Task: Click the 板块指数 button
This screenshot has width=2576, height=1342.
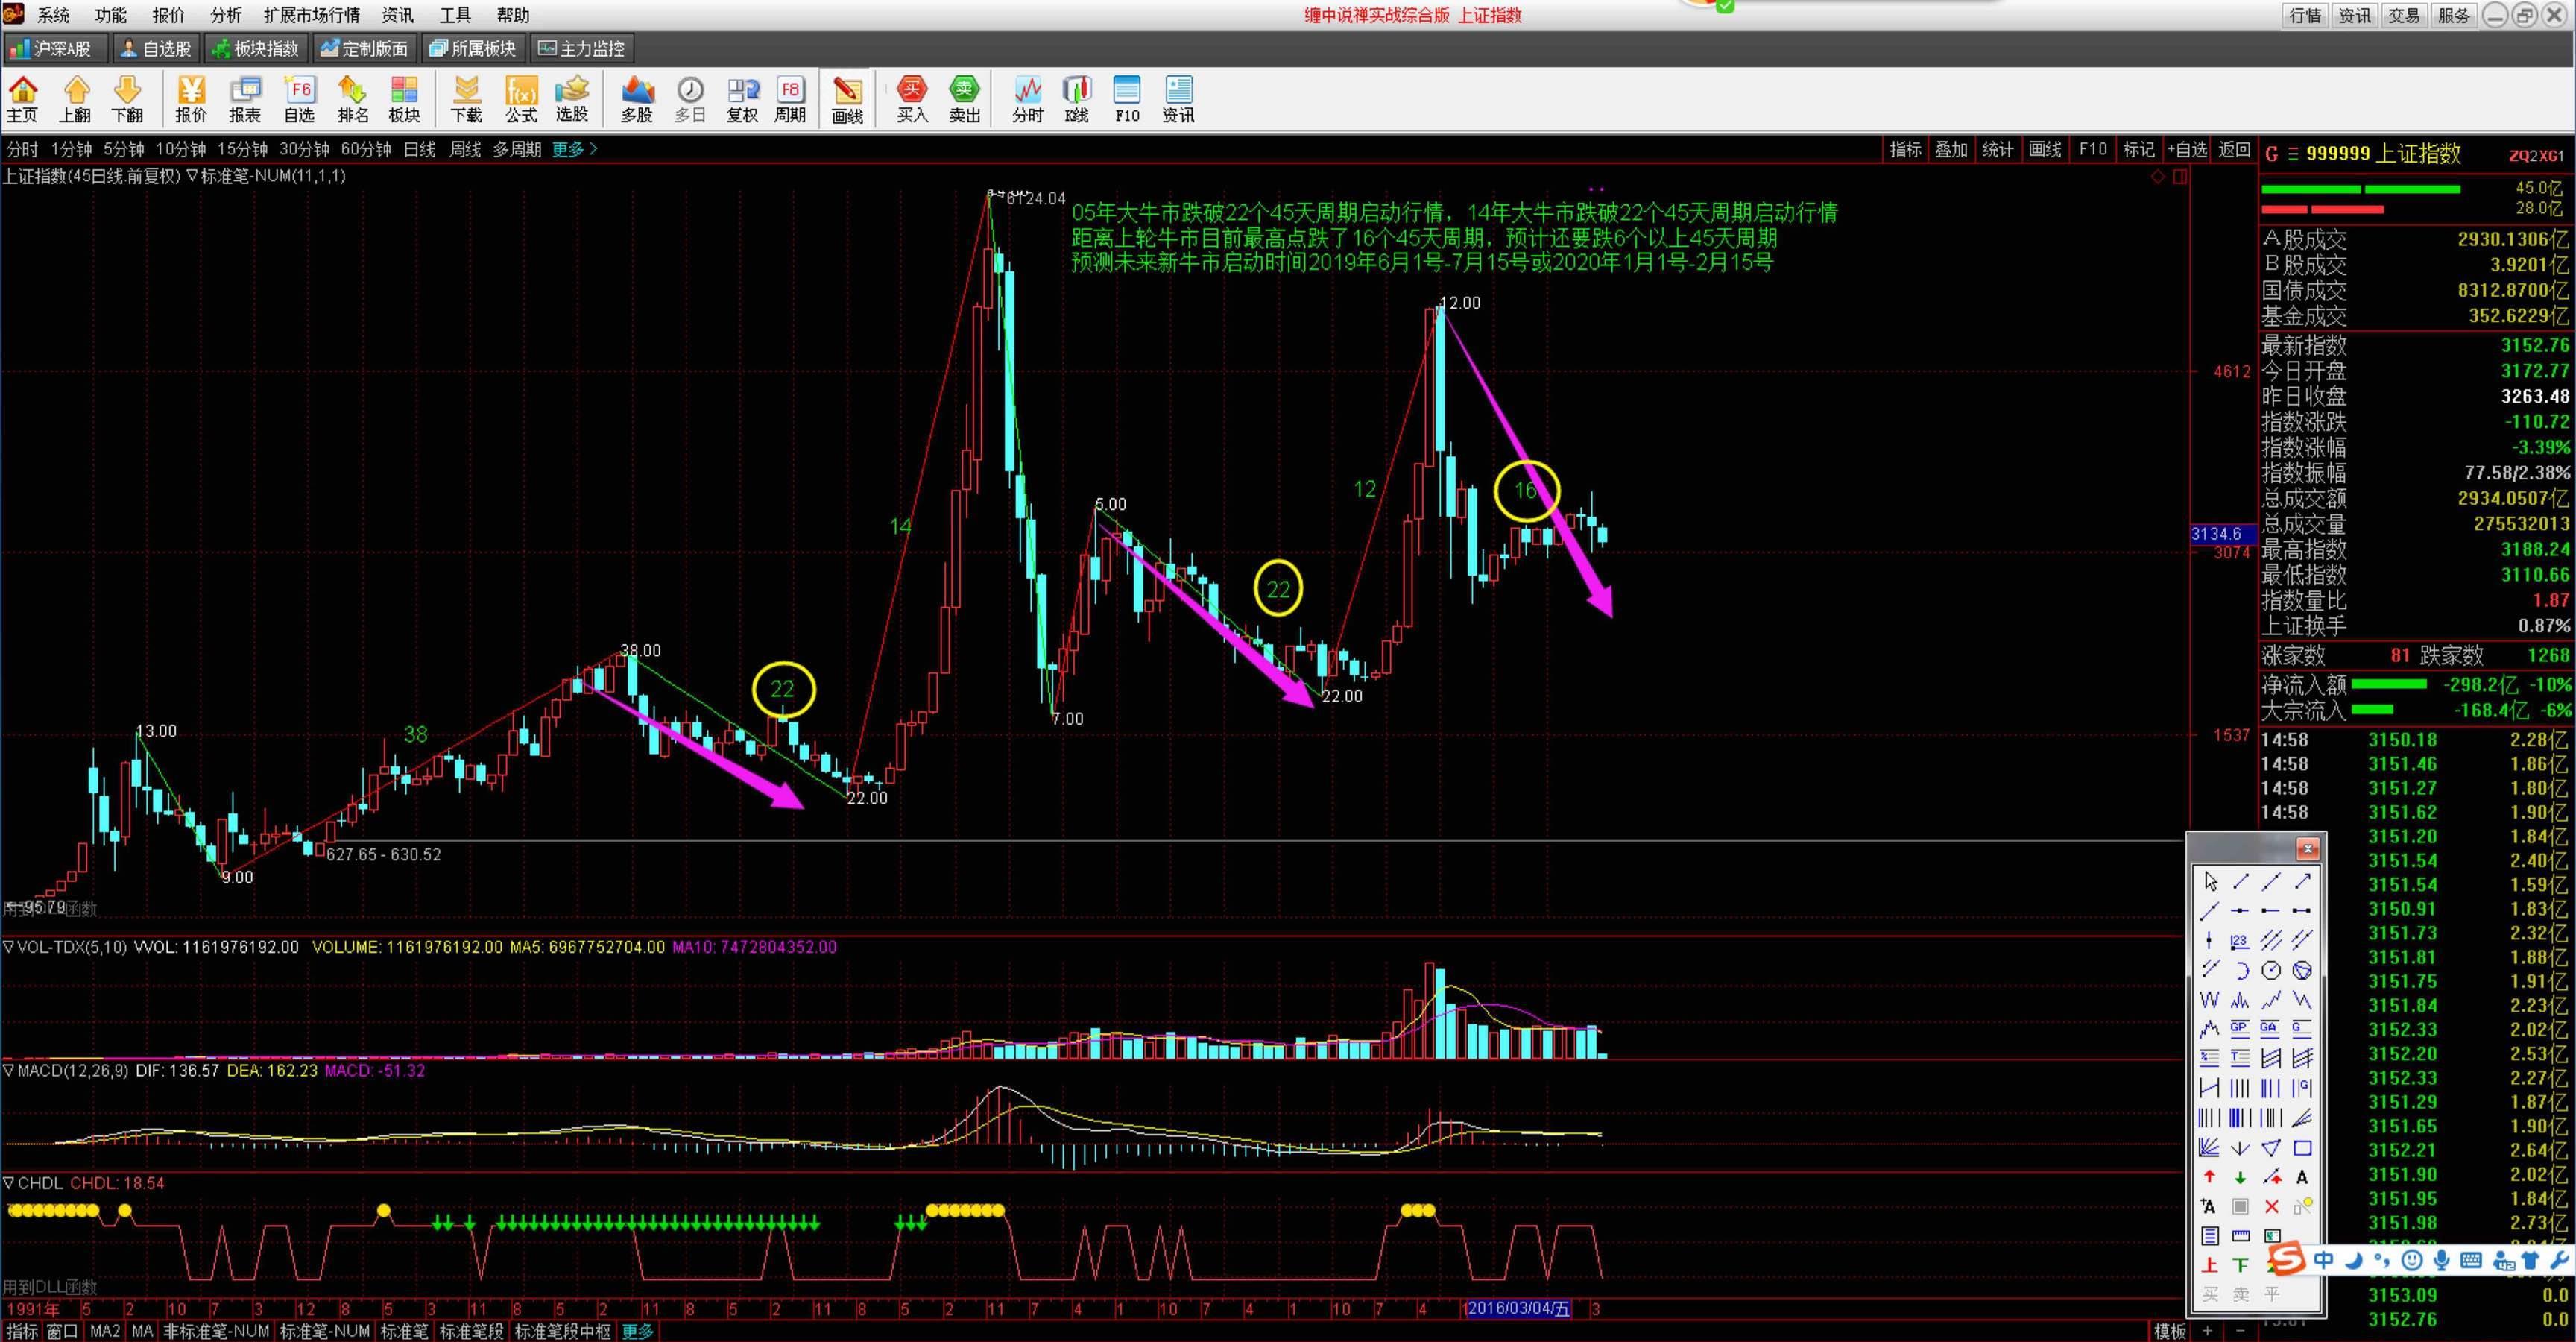Action: 256,48
